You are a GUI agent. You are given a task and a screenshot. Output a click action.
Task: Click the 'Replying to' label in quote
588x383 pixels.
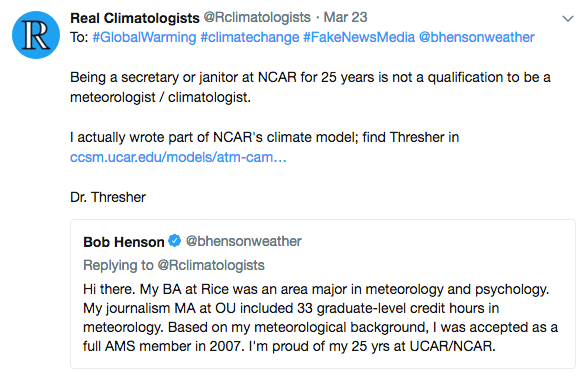[x=118, y=265]
